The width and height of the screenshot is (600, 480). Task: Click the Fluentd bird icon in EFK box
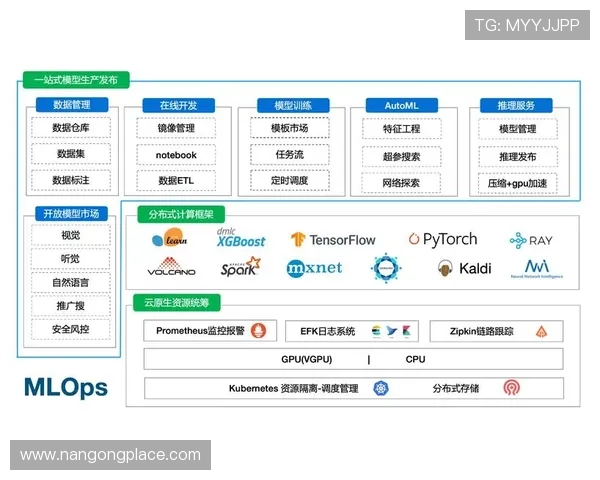(391, 331)
